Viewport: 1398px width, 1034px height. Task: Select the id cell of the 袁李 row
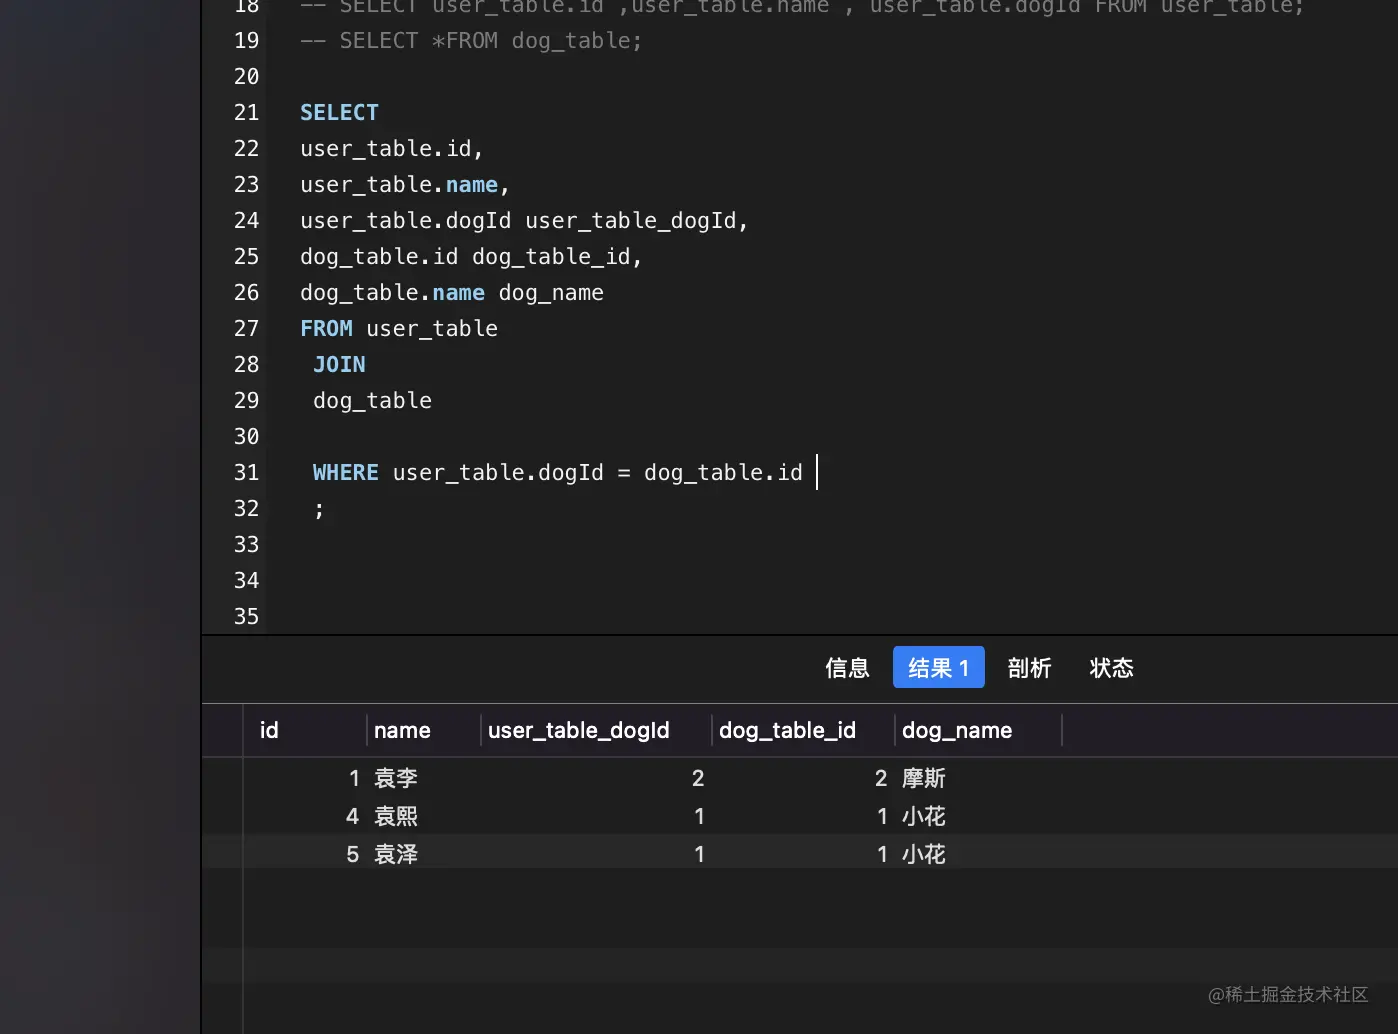(354, 778)
